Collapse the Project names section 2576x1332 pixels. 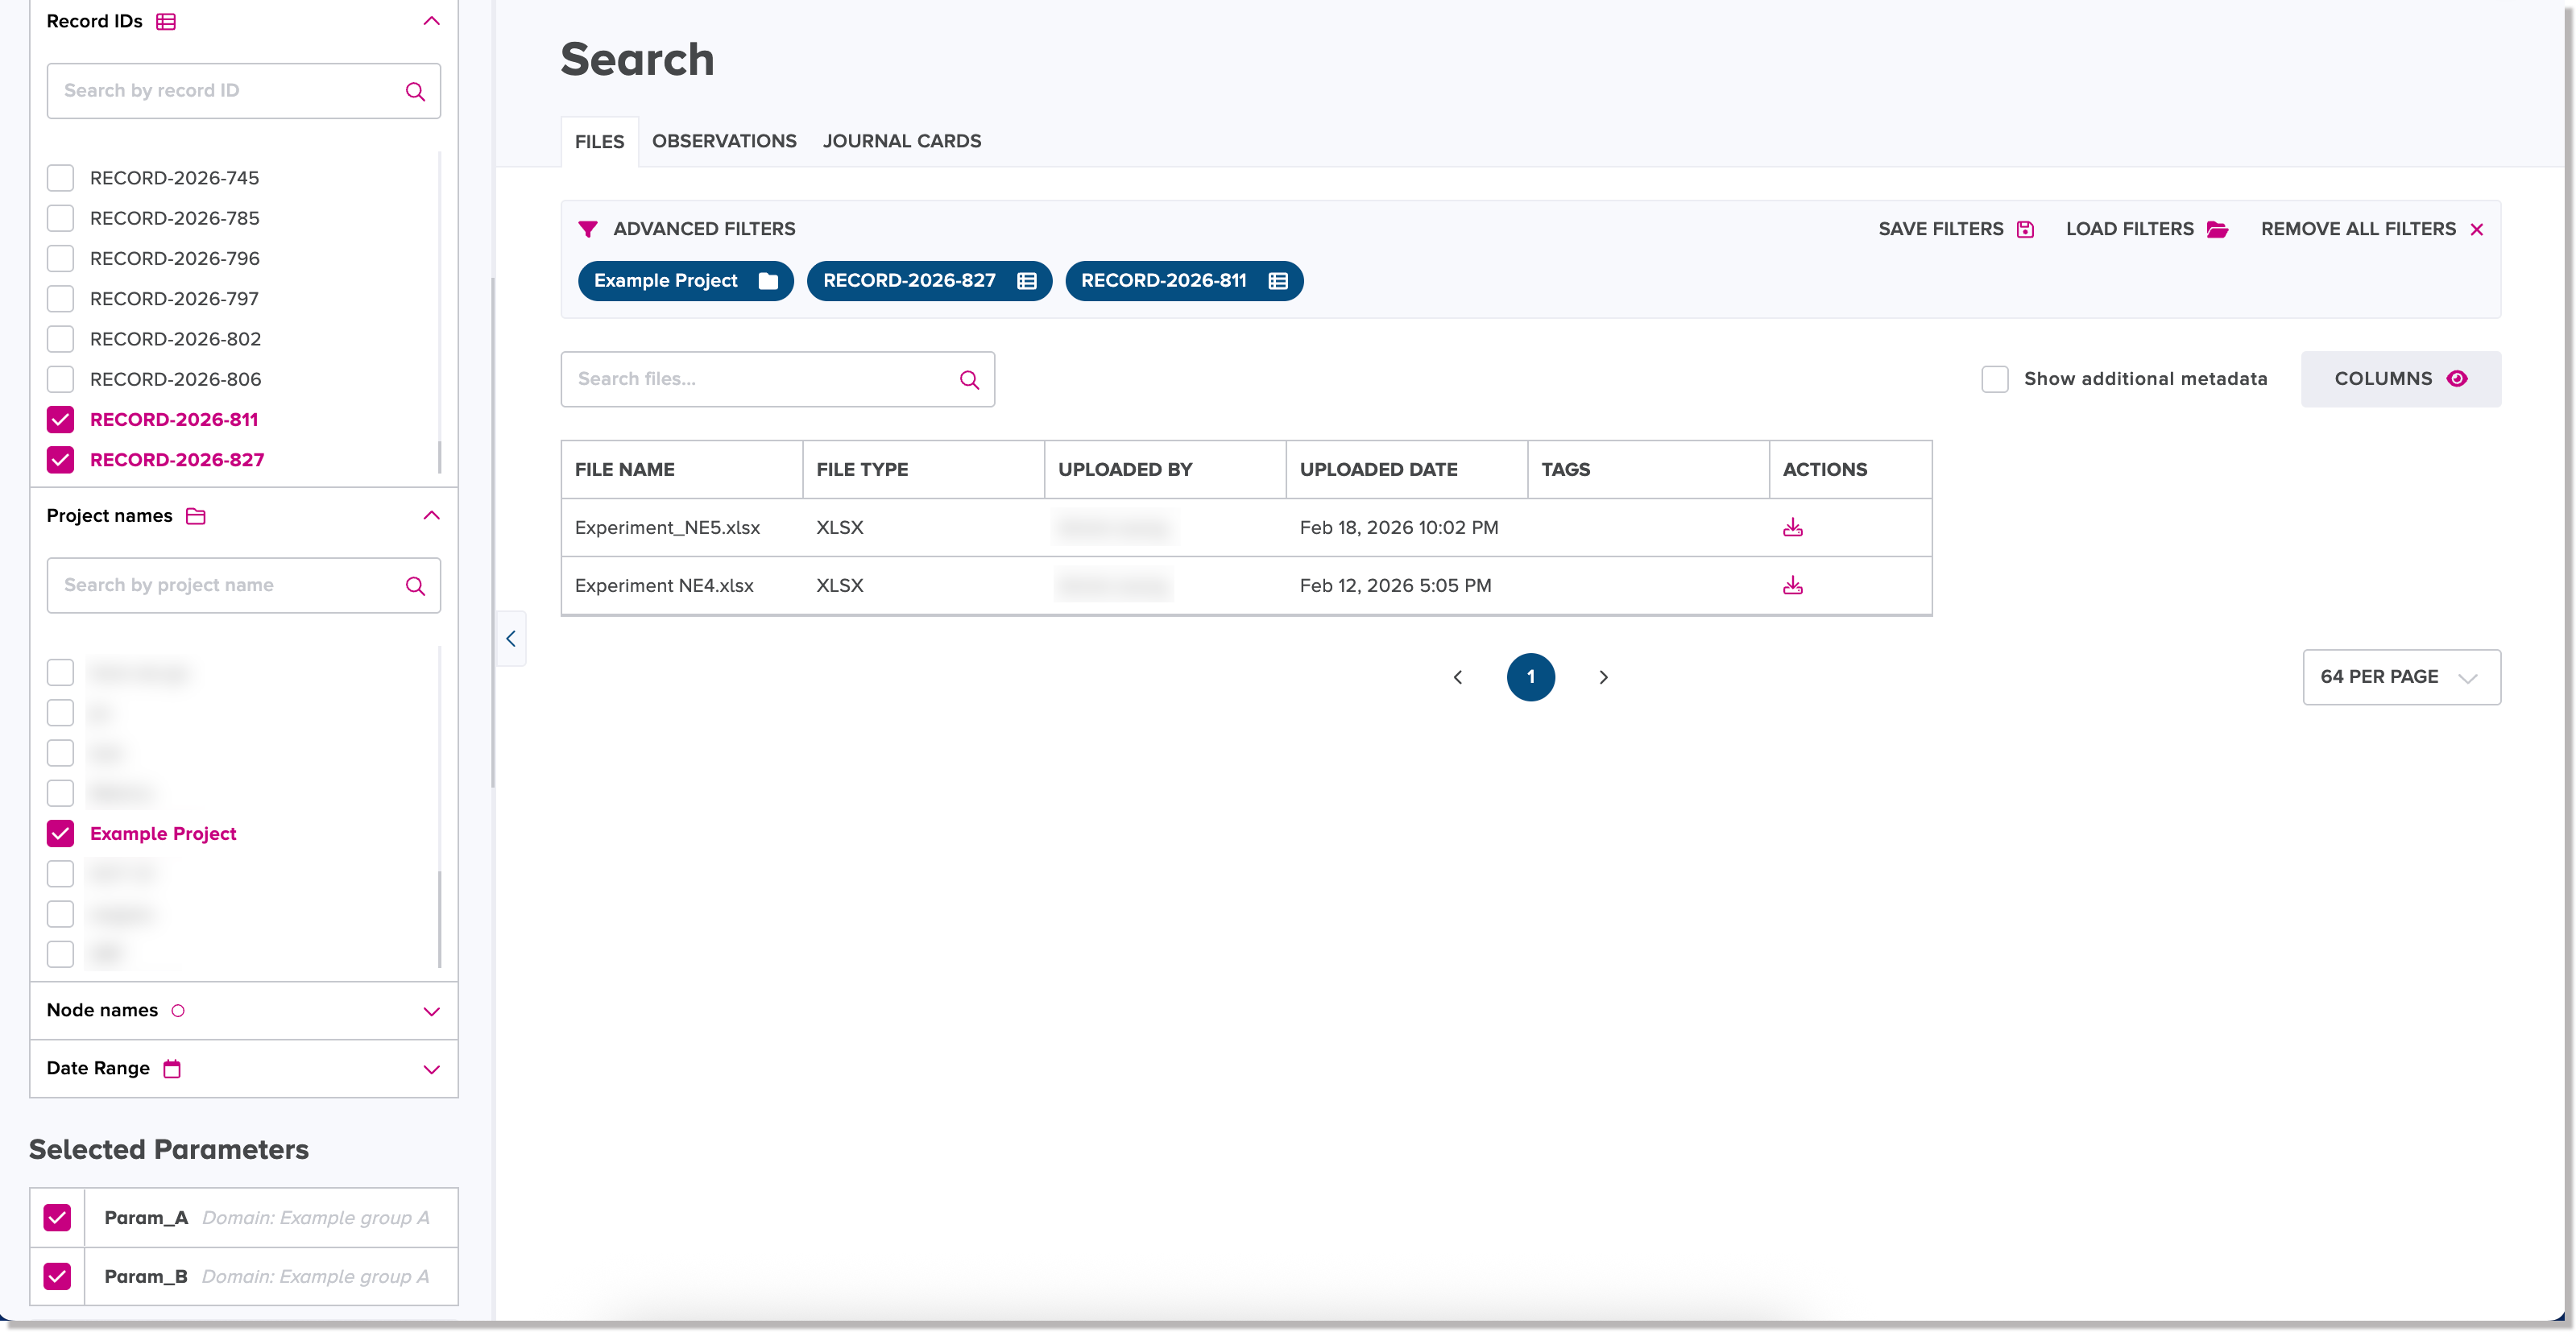coord(431,516)
